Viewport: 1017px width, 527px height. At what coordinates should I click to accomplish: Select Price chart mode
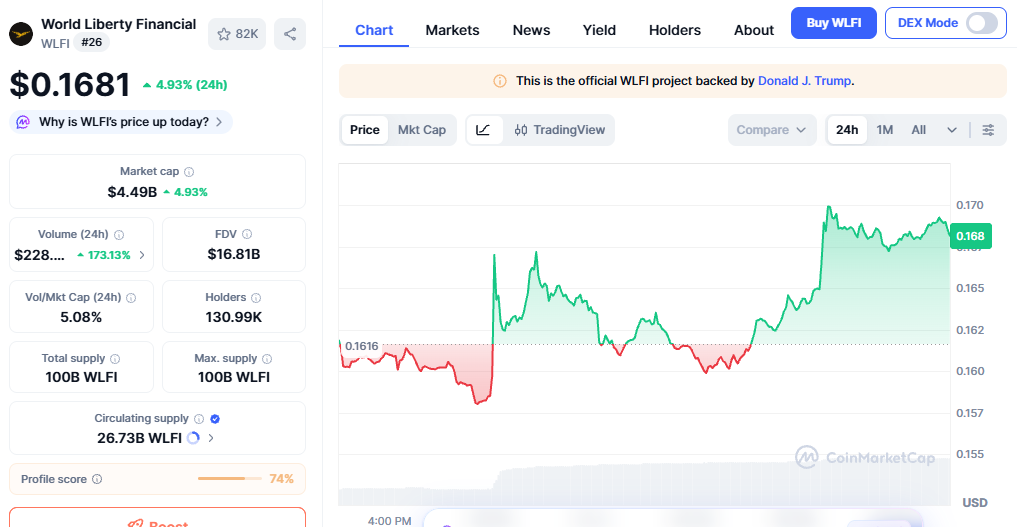[x=365, y=130]
